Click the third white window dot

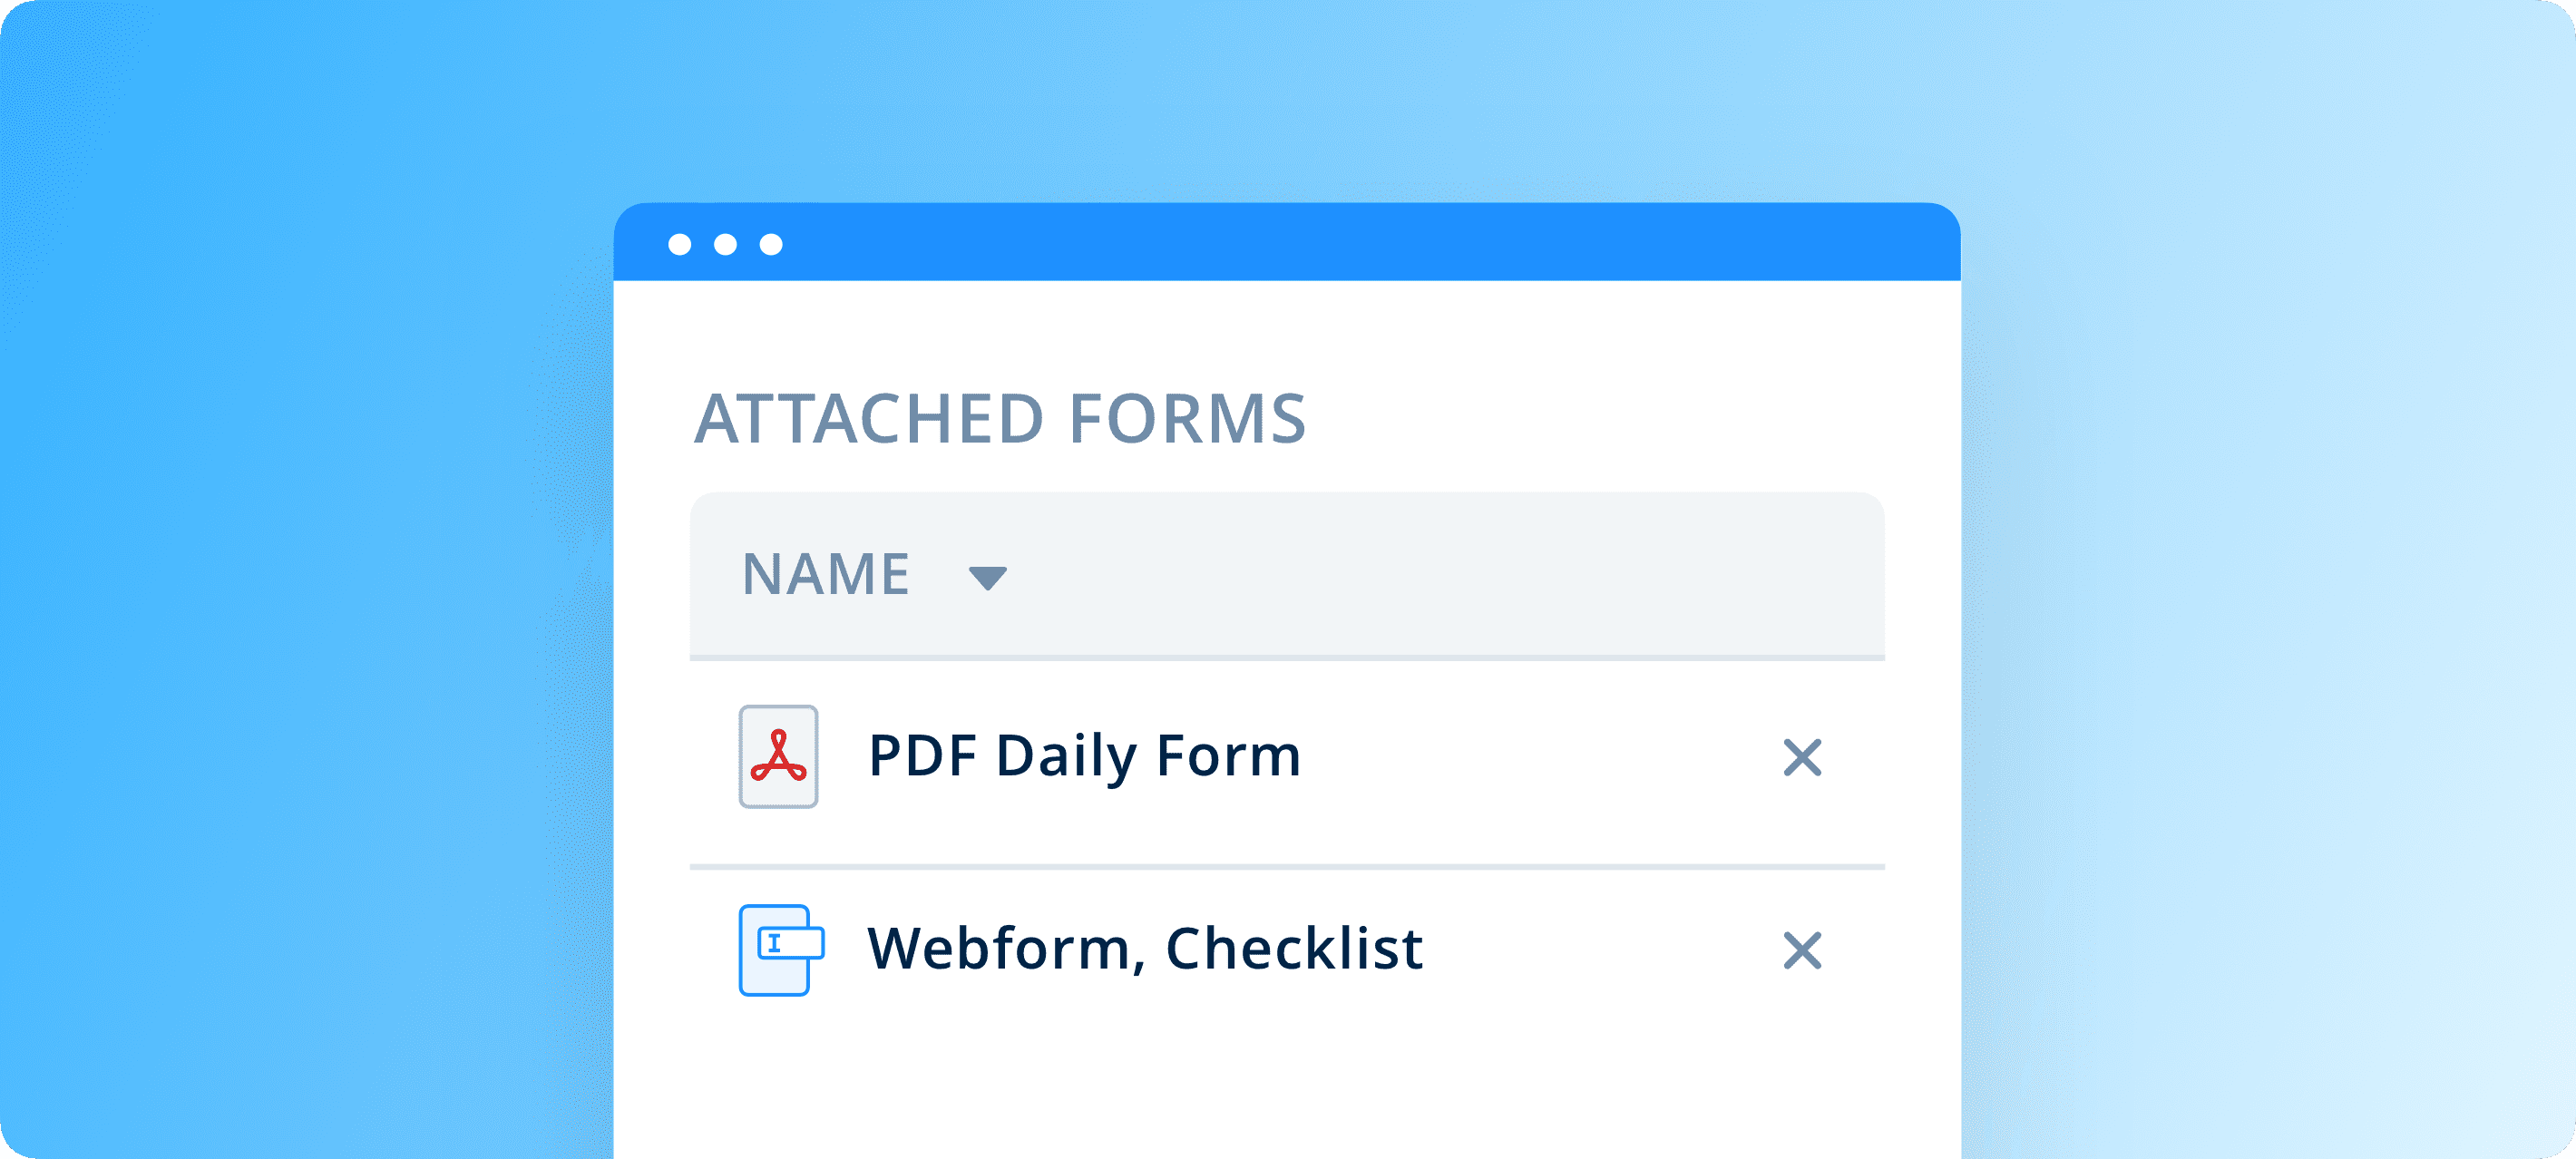pos(771,244)
